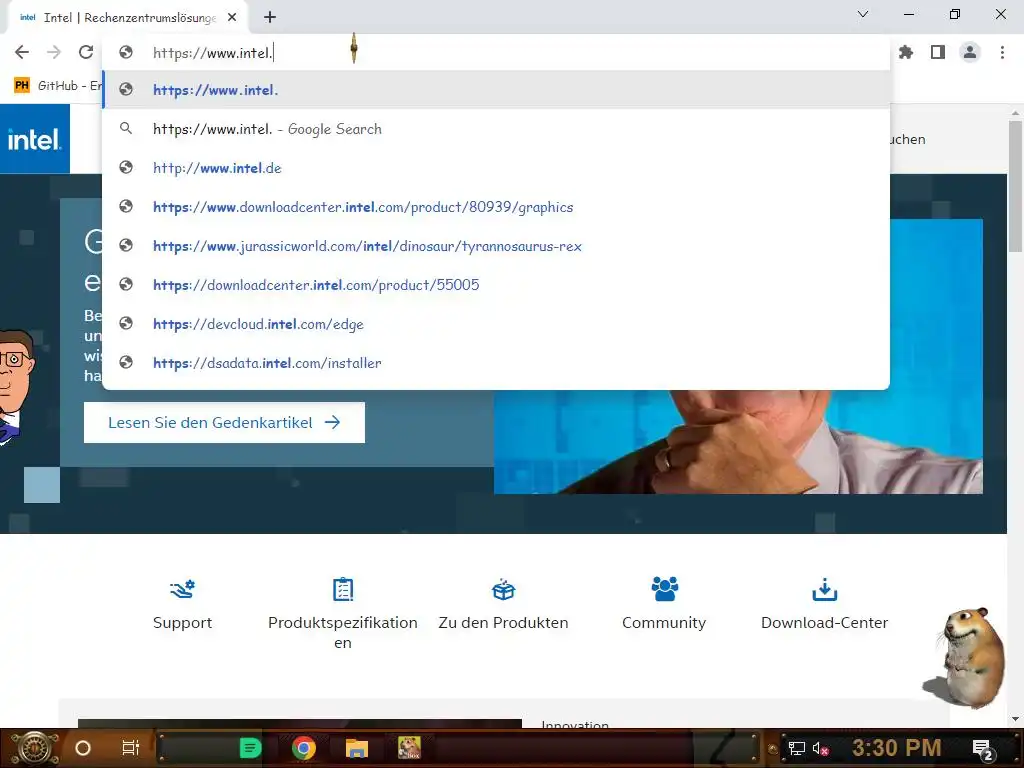This screenshot has width=1024, height=768.
Task: Select the Intel Rechenzentrumslösungen tab
Action: tap(127, 18)
